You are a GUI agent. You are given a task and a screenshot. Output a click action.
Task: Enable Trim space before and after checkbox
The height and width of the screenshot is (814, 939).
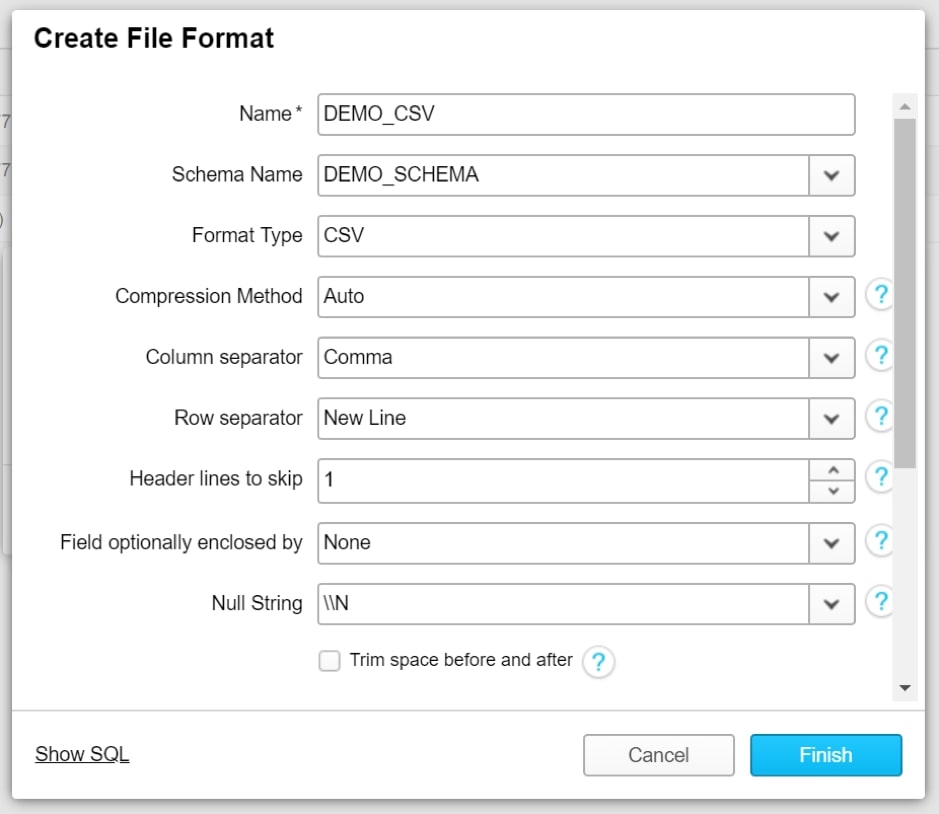point(329,661)
